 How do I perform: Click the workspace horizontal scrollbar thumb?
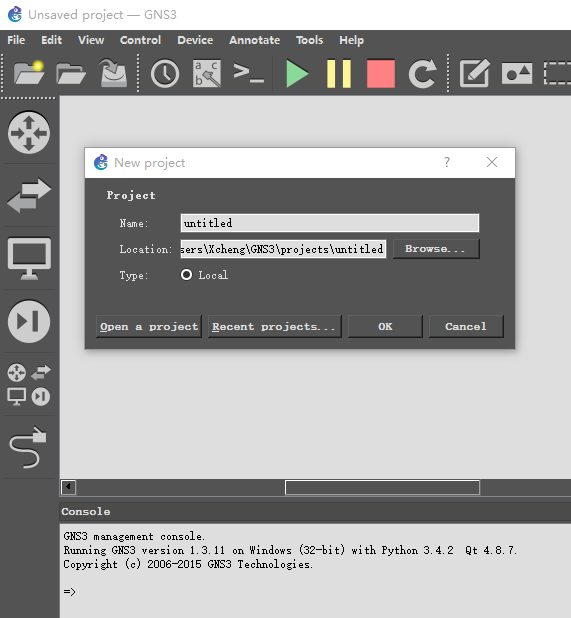pos(382,488)
